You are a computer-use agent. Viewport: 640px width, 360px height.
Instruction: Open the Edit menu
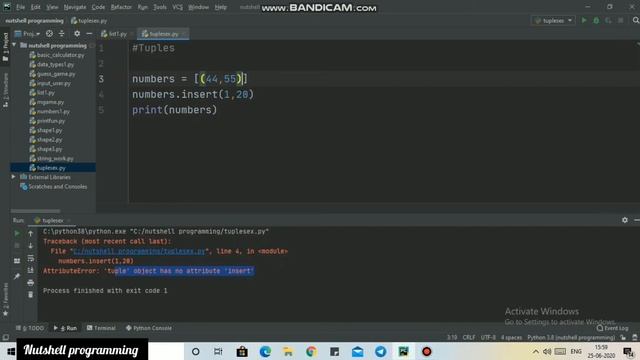[36, 7]
